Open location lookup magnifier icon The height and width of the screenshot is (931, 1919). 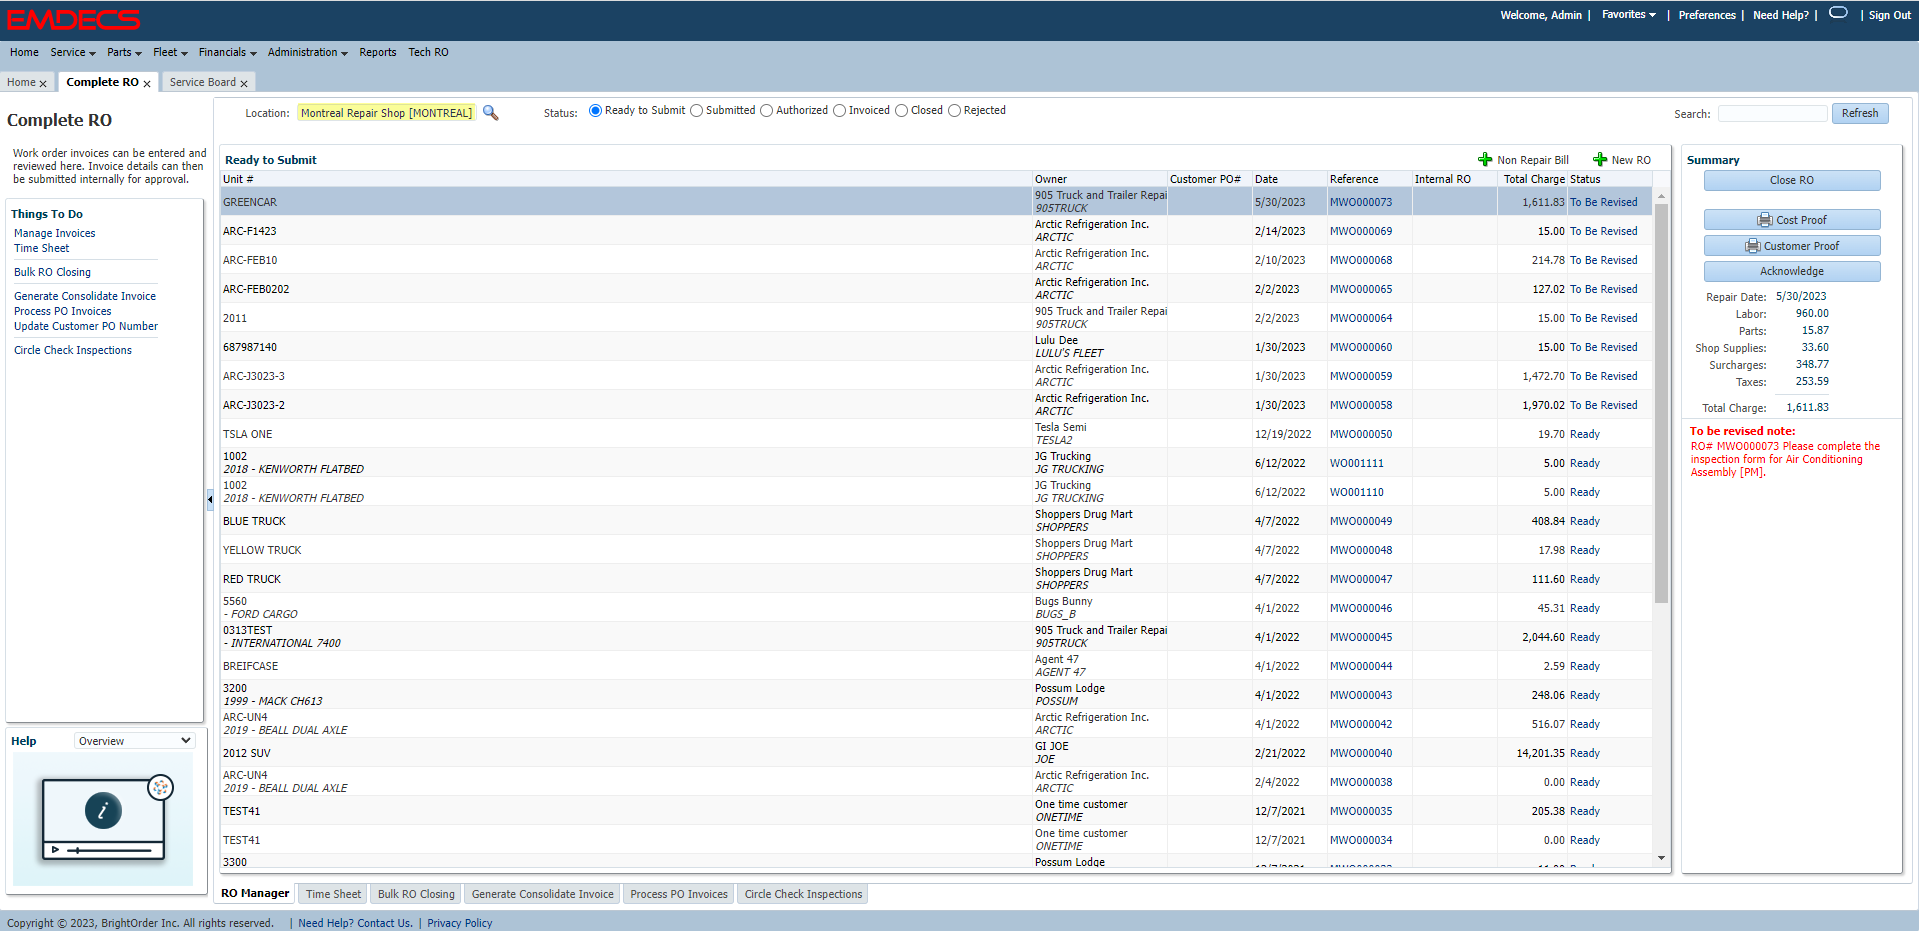tap(490, 113)
